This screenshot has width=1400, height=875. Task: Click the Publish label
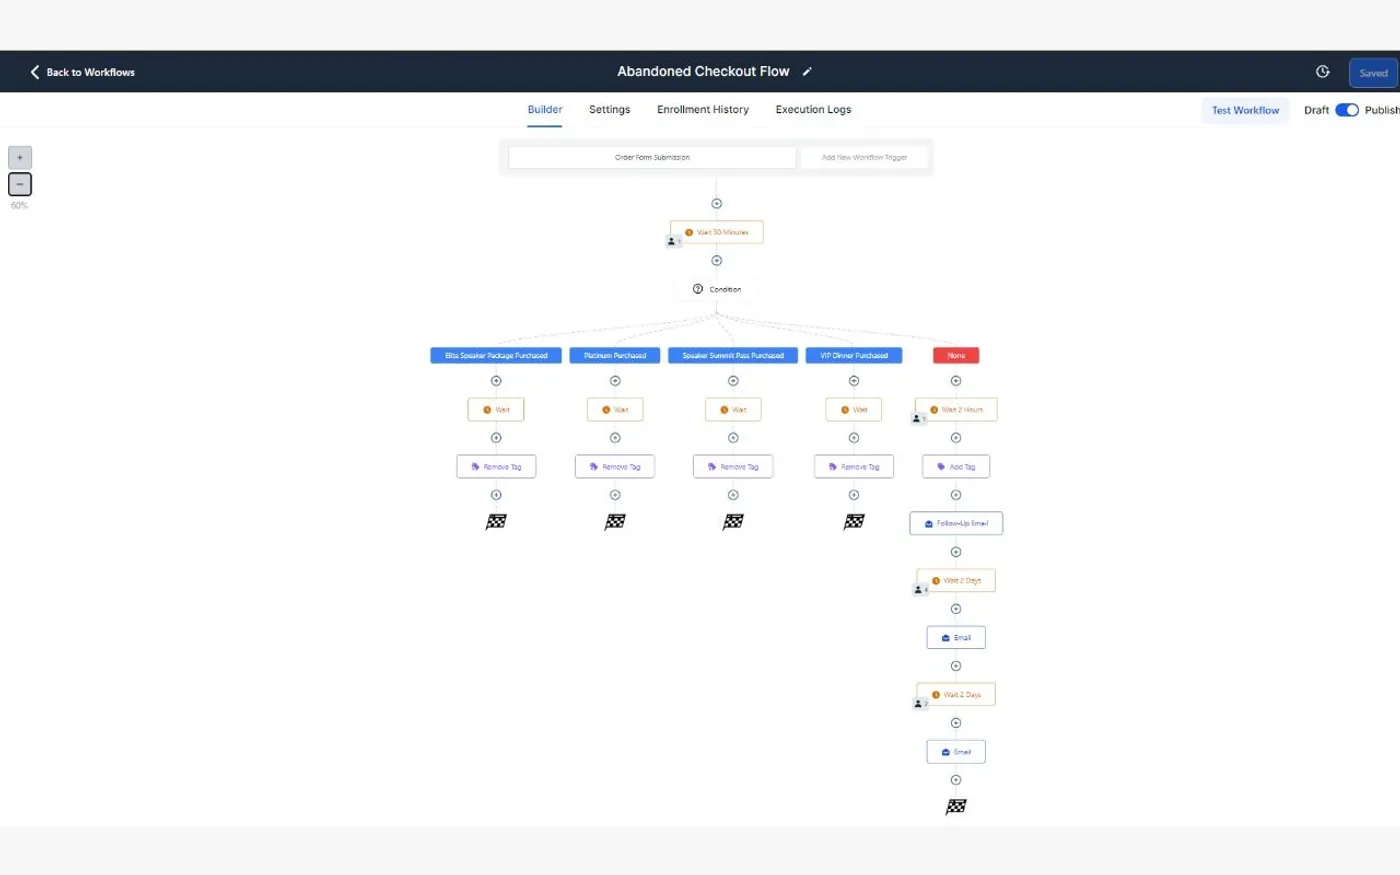coord(1382,110)
